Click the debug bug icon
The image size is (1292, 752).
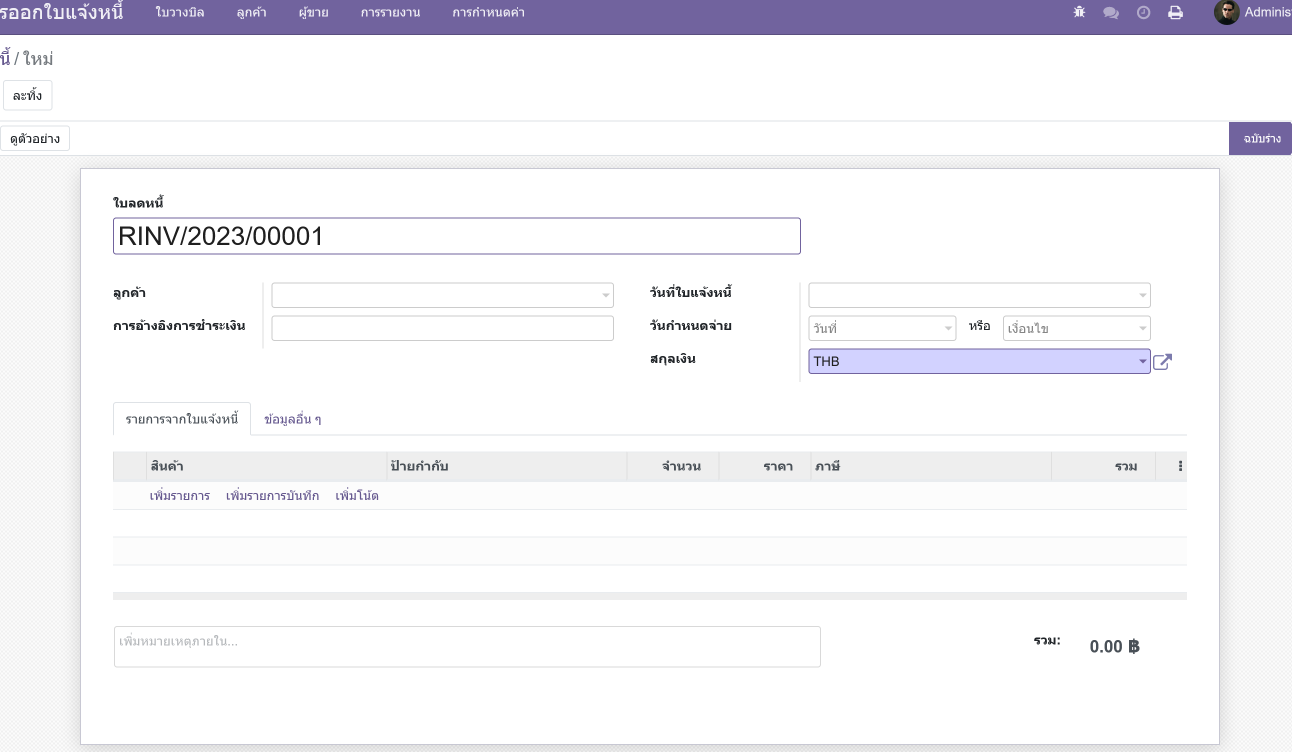(1079, 13)
